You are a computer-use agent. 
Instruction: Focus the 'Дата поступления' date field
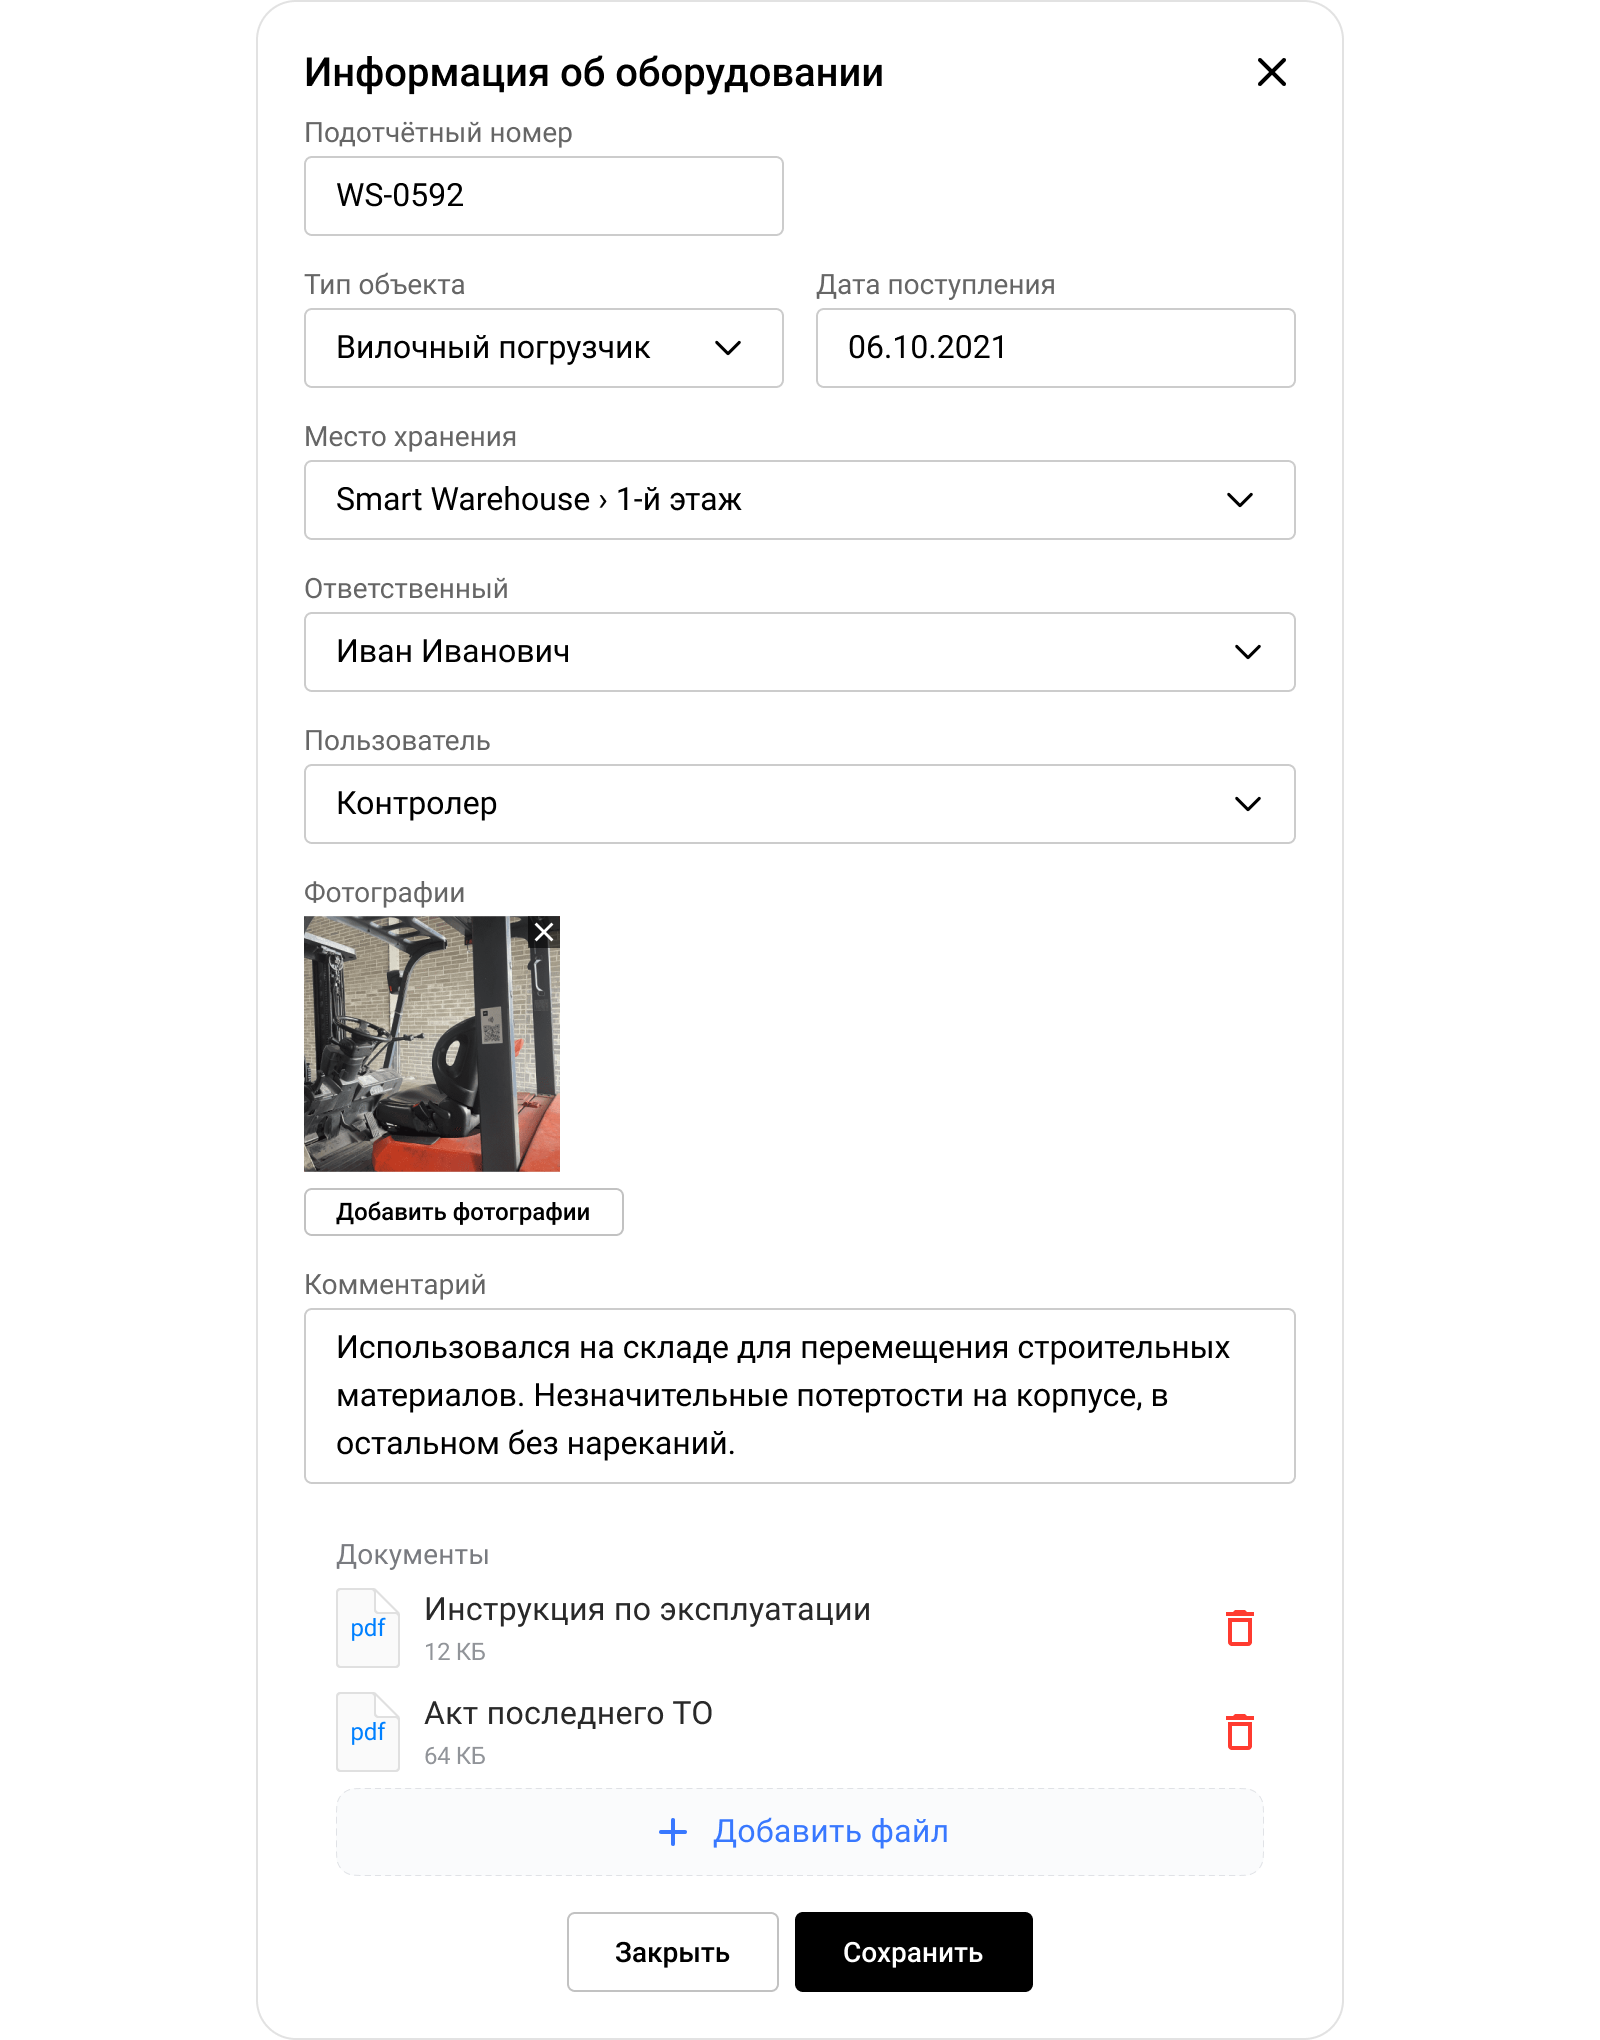coord(1055,348)
